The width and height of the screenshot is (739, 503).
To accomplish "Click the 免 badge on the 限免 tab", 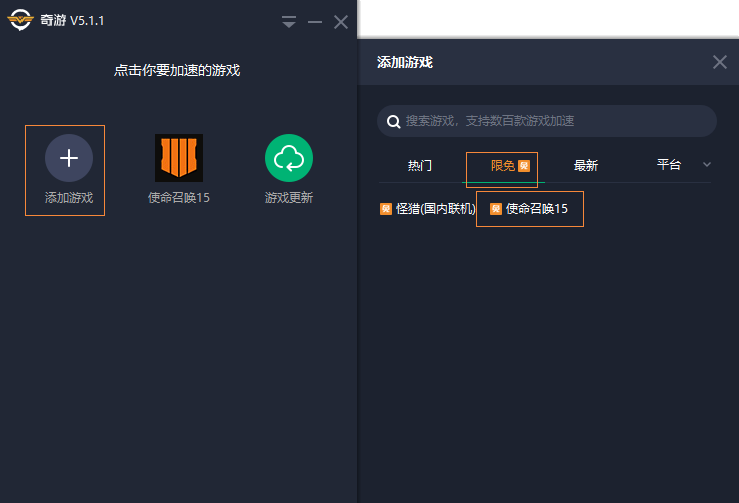I will click(x=524, y=166).
